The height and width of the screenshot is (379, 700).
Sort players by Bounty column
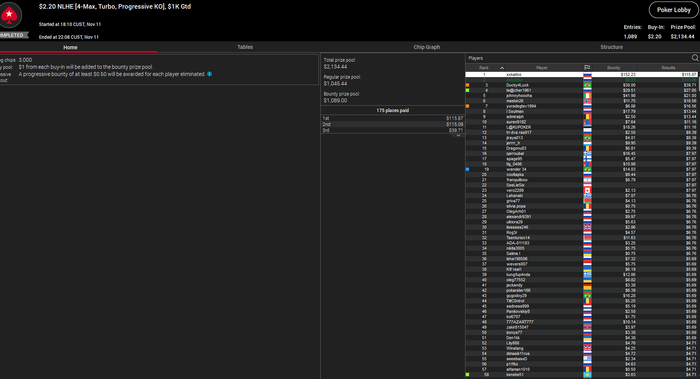[x=613, y=68]
